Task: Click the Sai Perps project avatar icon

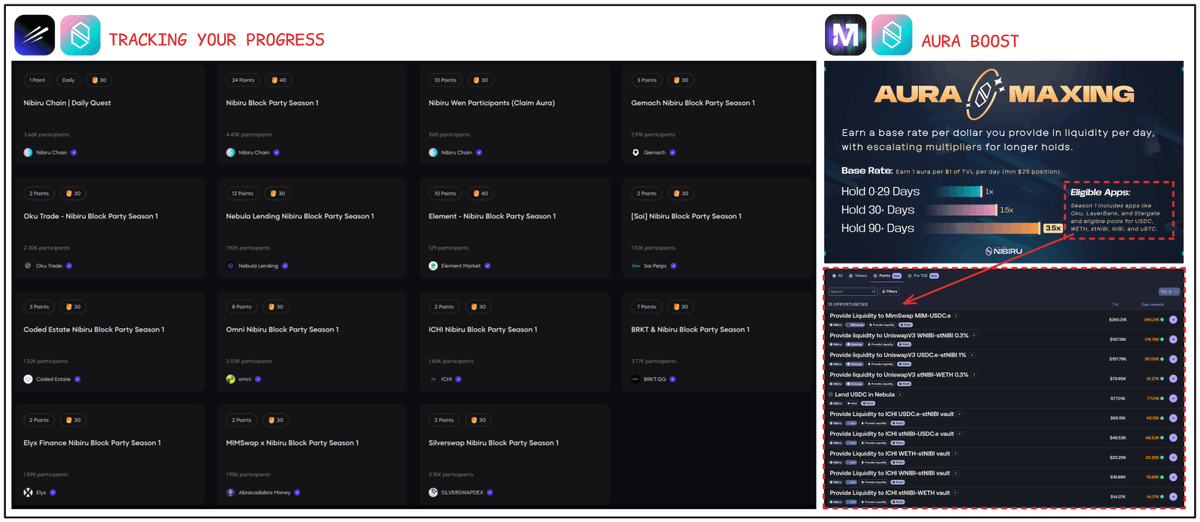Action: [x=635, y=266]
